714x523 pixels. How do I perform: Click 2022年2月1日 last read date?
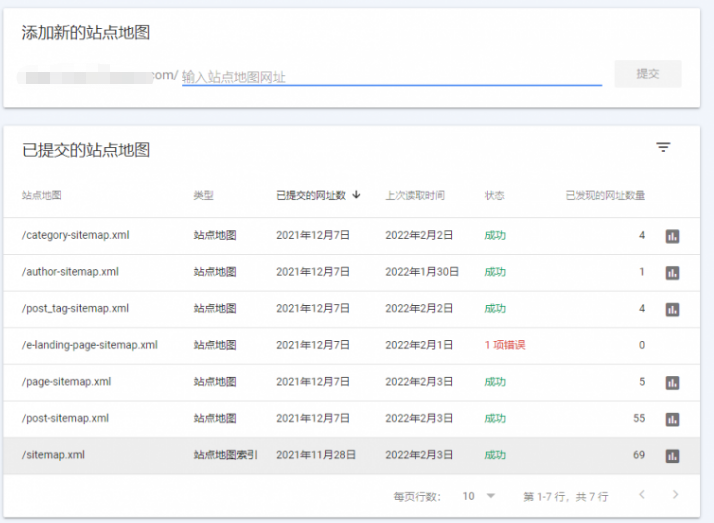coord(419,345)
